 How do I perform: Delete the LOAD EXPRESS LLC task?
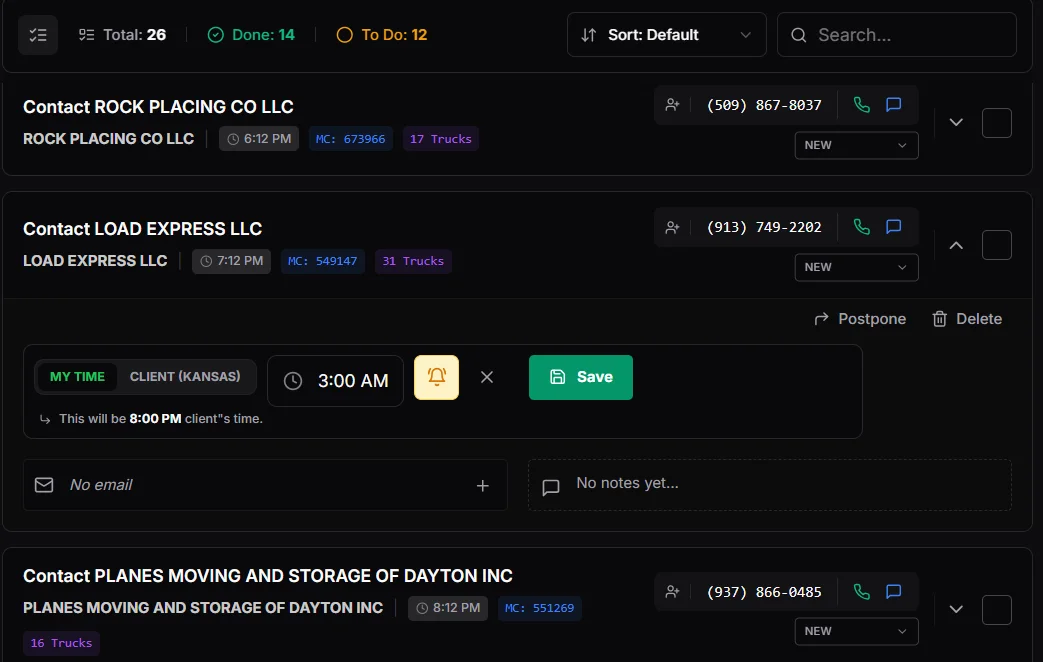coord(967,319)
